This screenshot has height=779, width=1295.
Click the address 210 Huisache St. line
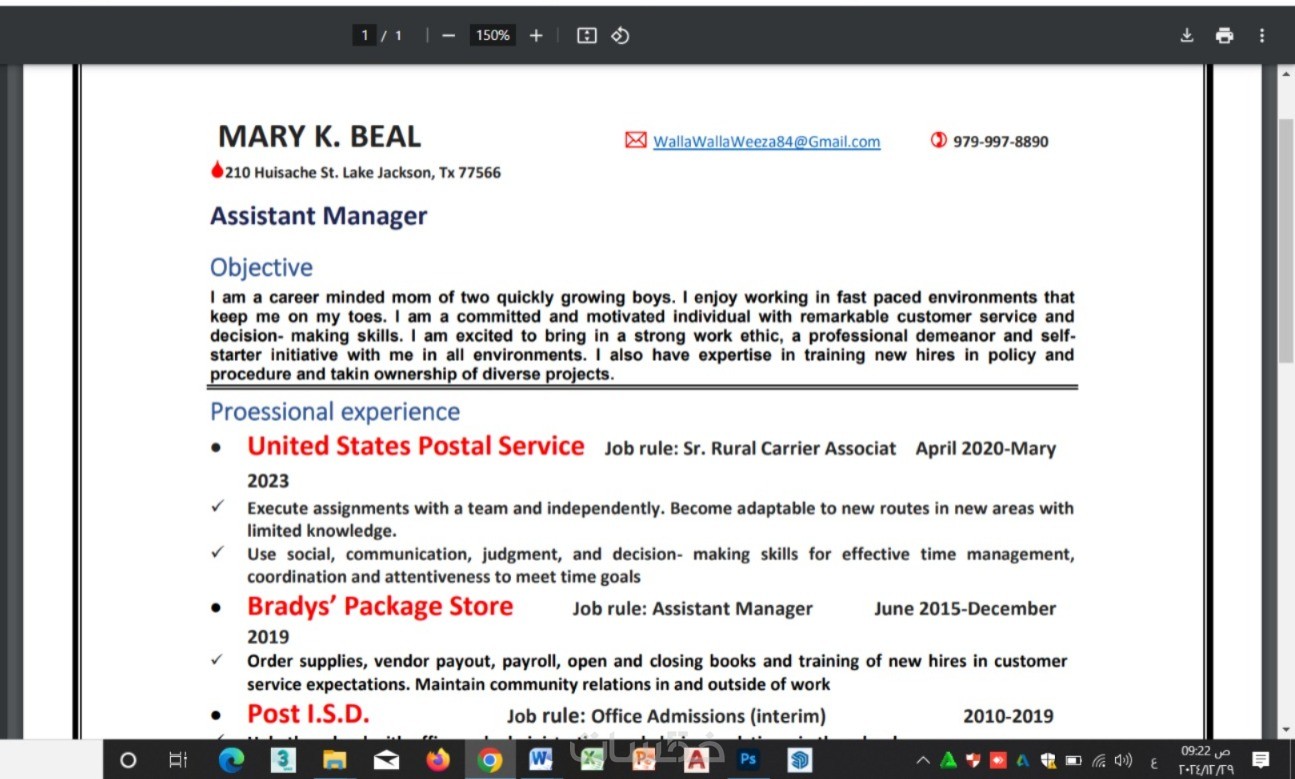tap(363, 173)
